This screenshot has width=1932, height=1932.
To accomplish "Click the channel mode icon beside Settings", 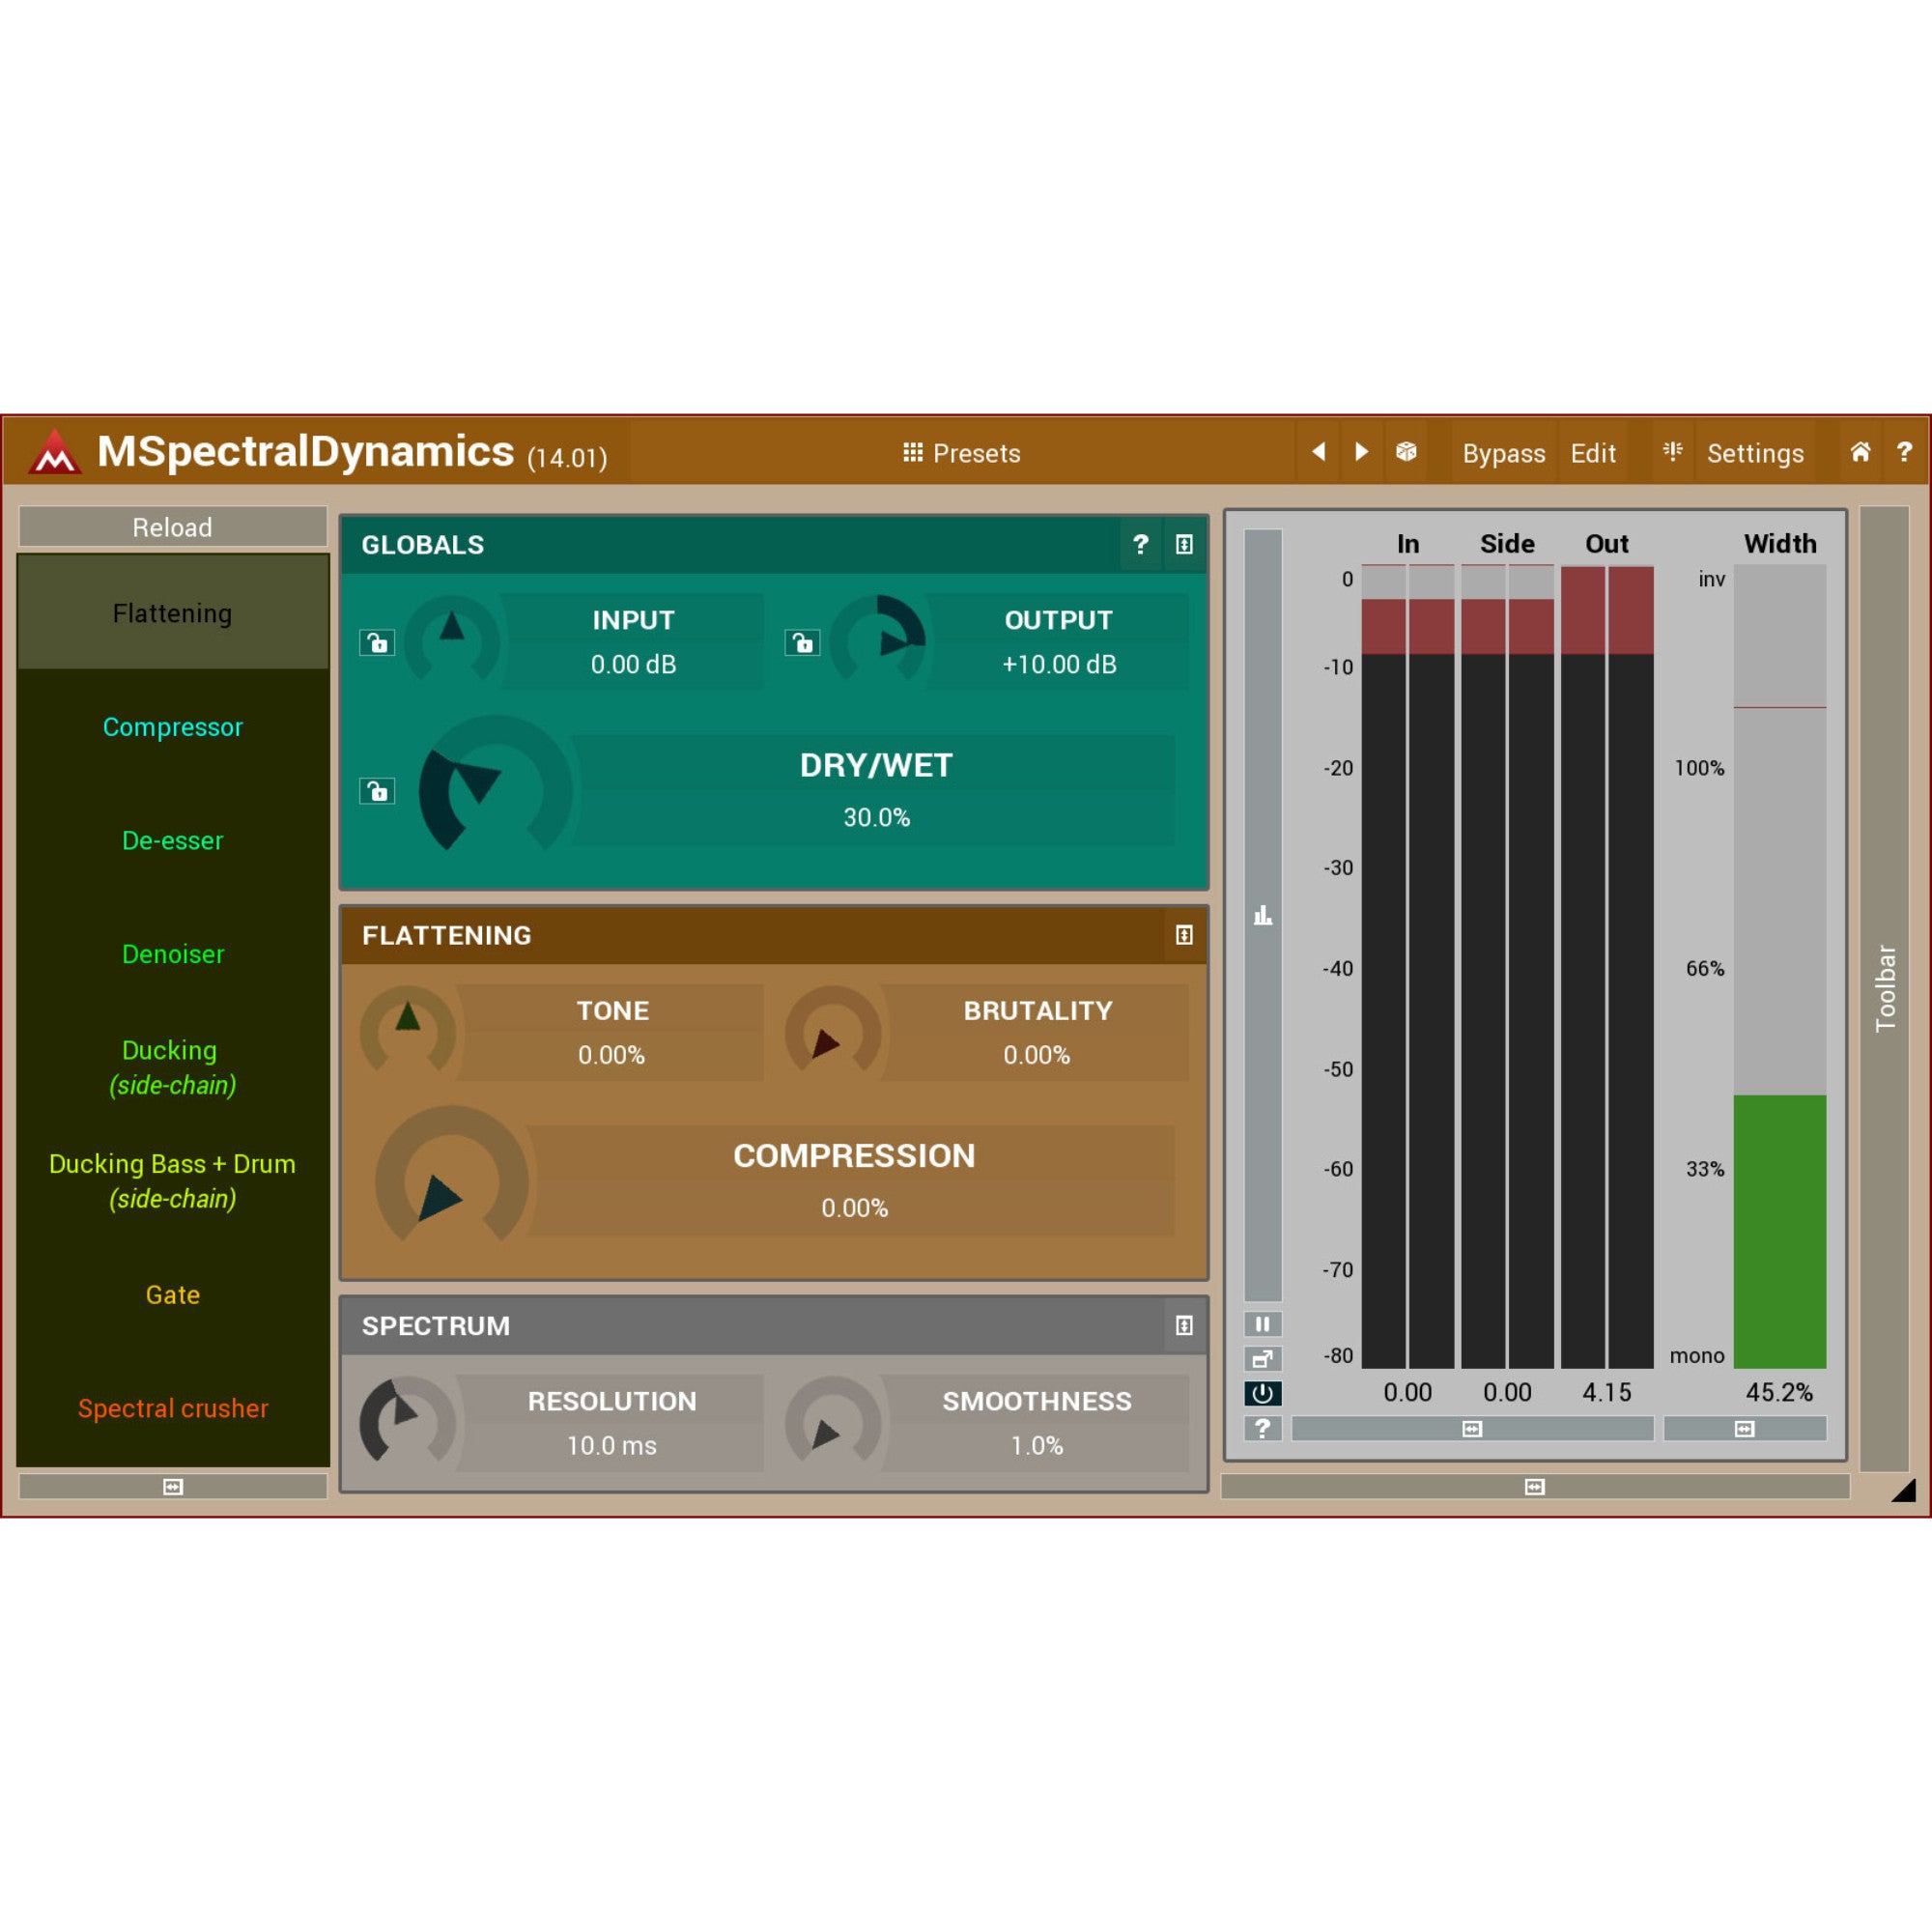I will 1672,452.
